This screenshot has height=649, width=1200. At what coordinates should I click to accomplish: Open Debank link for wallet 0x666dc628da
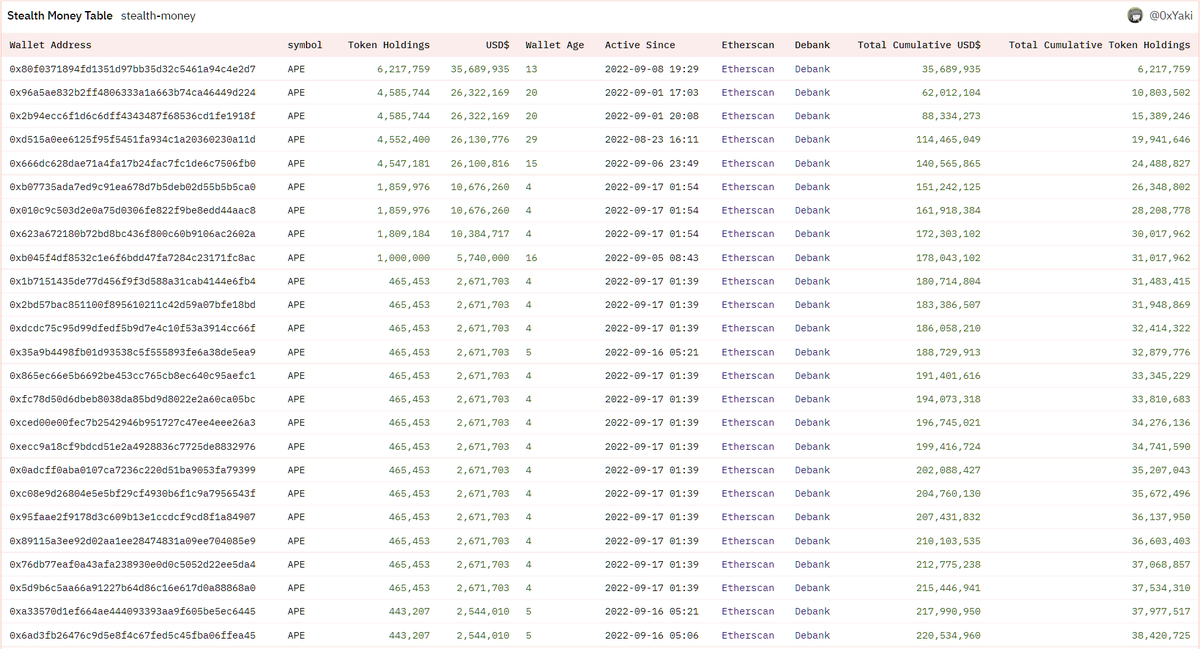coord(812,163)
